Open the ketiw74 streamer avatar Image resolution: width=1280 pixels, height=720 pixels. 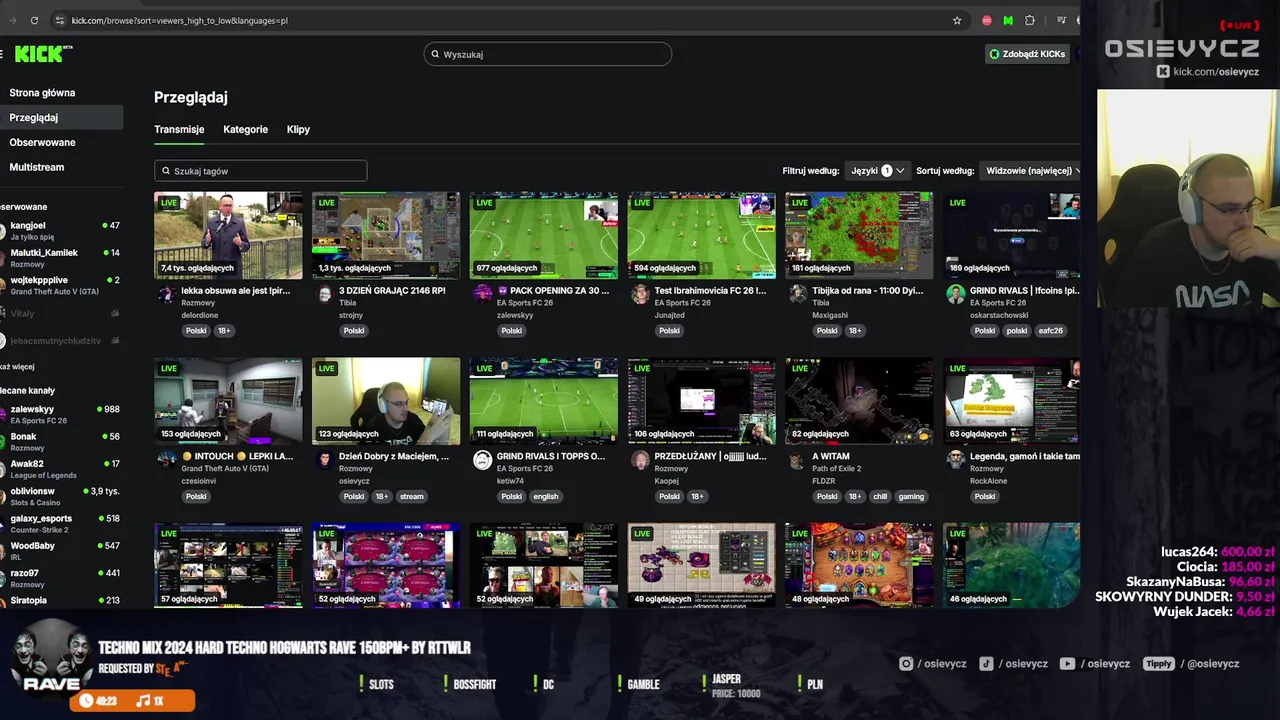point(482,460)
